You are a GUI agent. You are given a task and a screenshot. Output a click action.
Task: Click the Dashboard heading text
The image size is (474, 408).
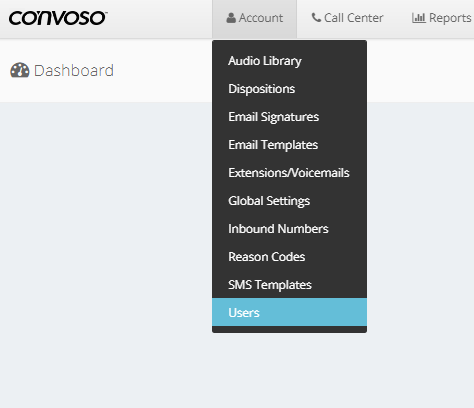point(74,71)
